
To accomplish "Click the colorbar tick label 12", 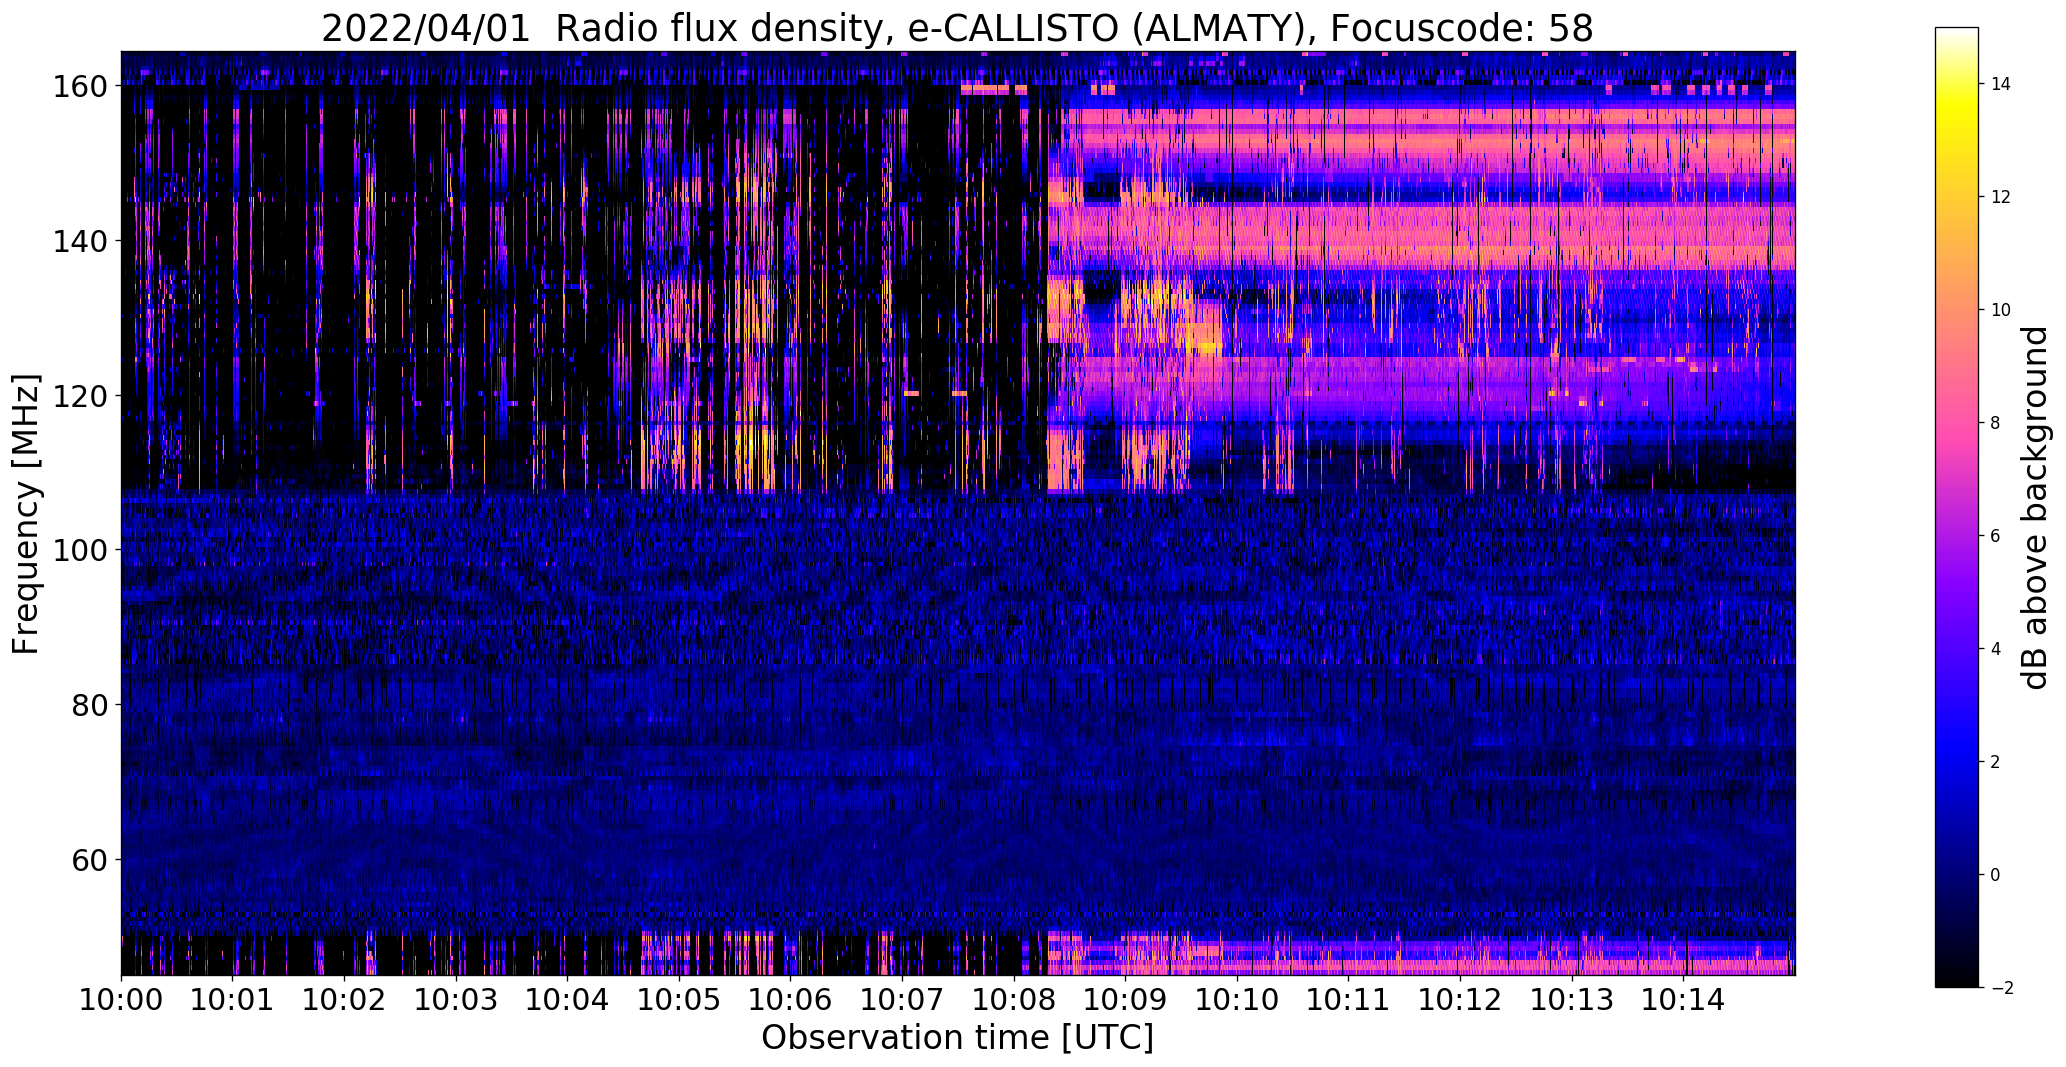I will coord(2001,197).
